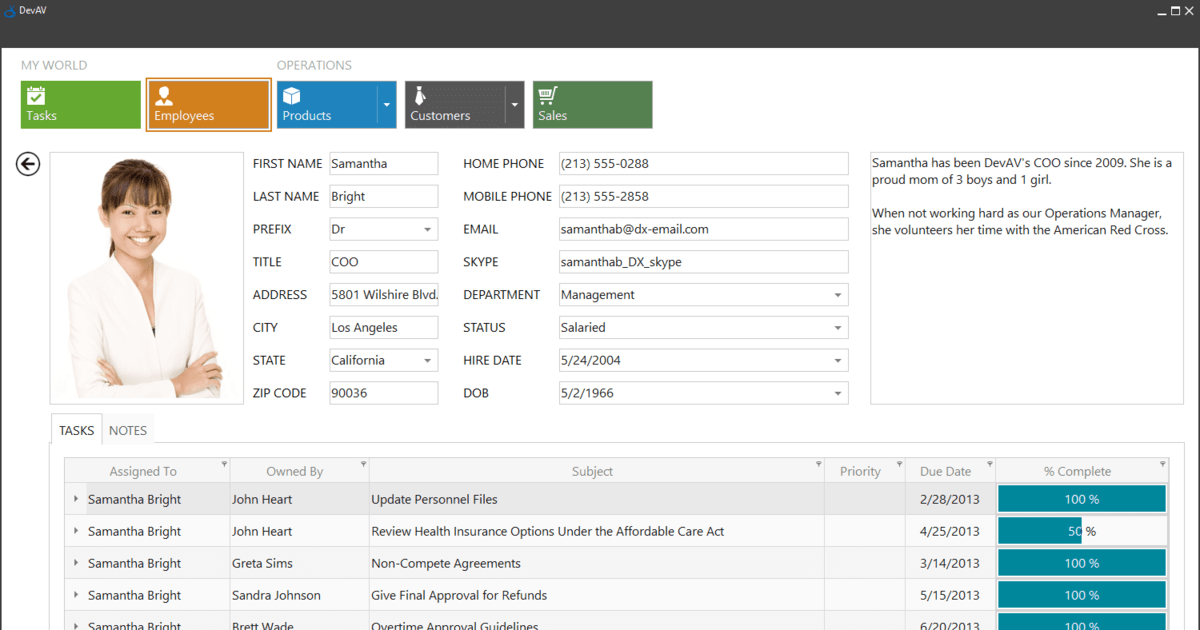
Task: Click the Customers module icon
Action: point(421,97)
